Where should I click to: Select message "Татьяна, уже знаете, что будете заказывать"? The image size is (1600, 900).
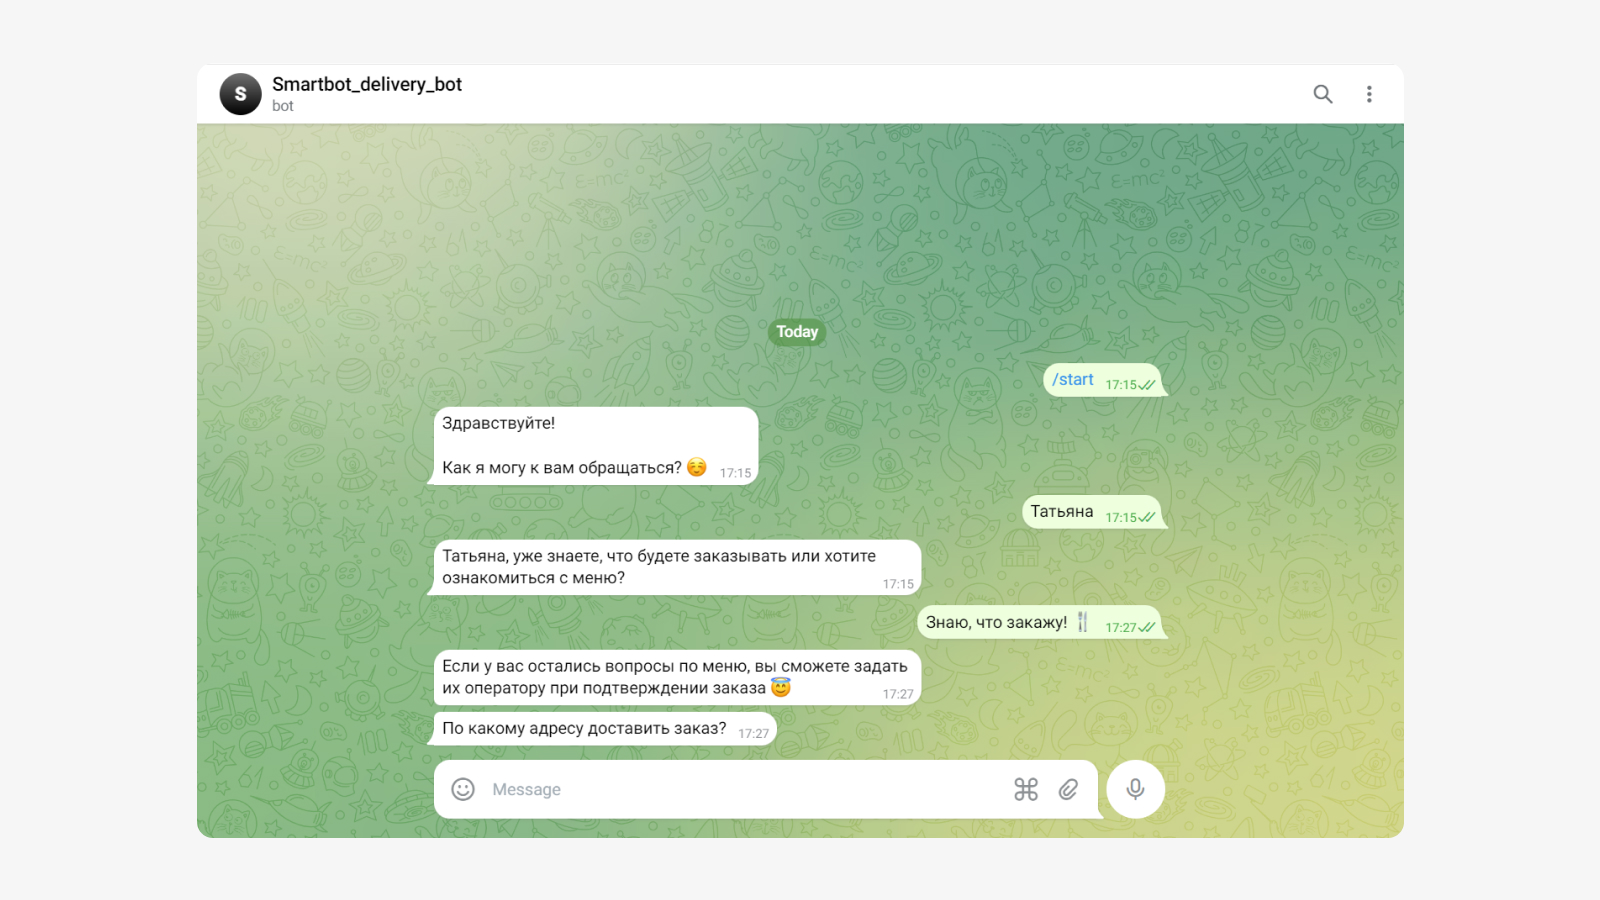point(676,567)
